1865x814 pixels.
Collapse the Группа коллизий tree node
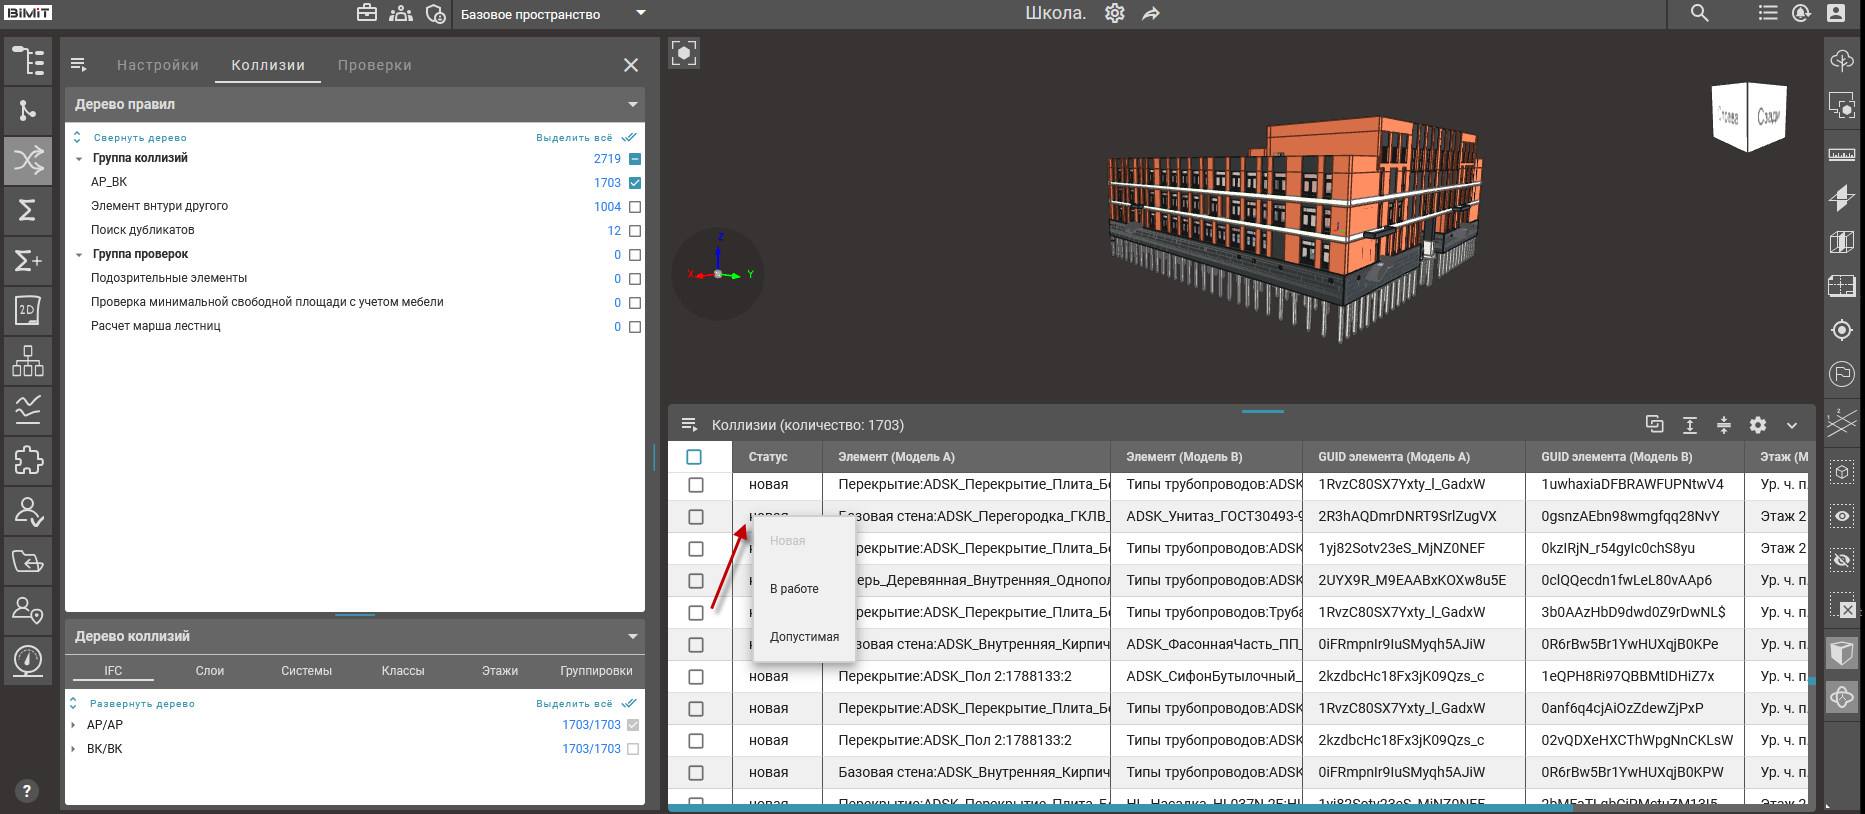coord(79,159)
